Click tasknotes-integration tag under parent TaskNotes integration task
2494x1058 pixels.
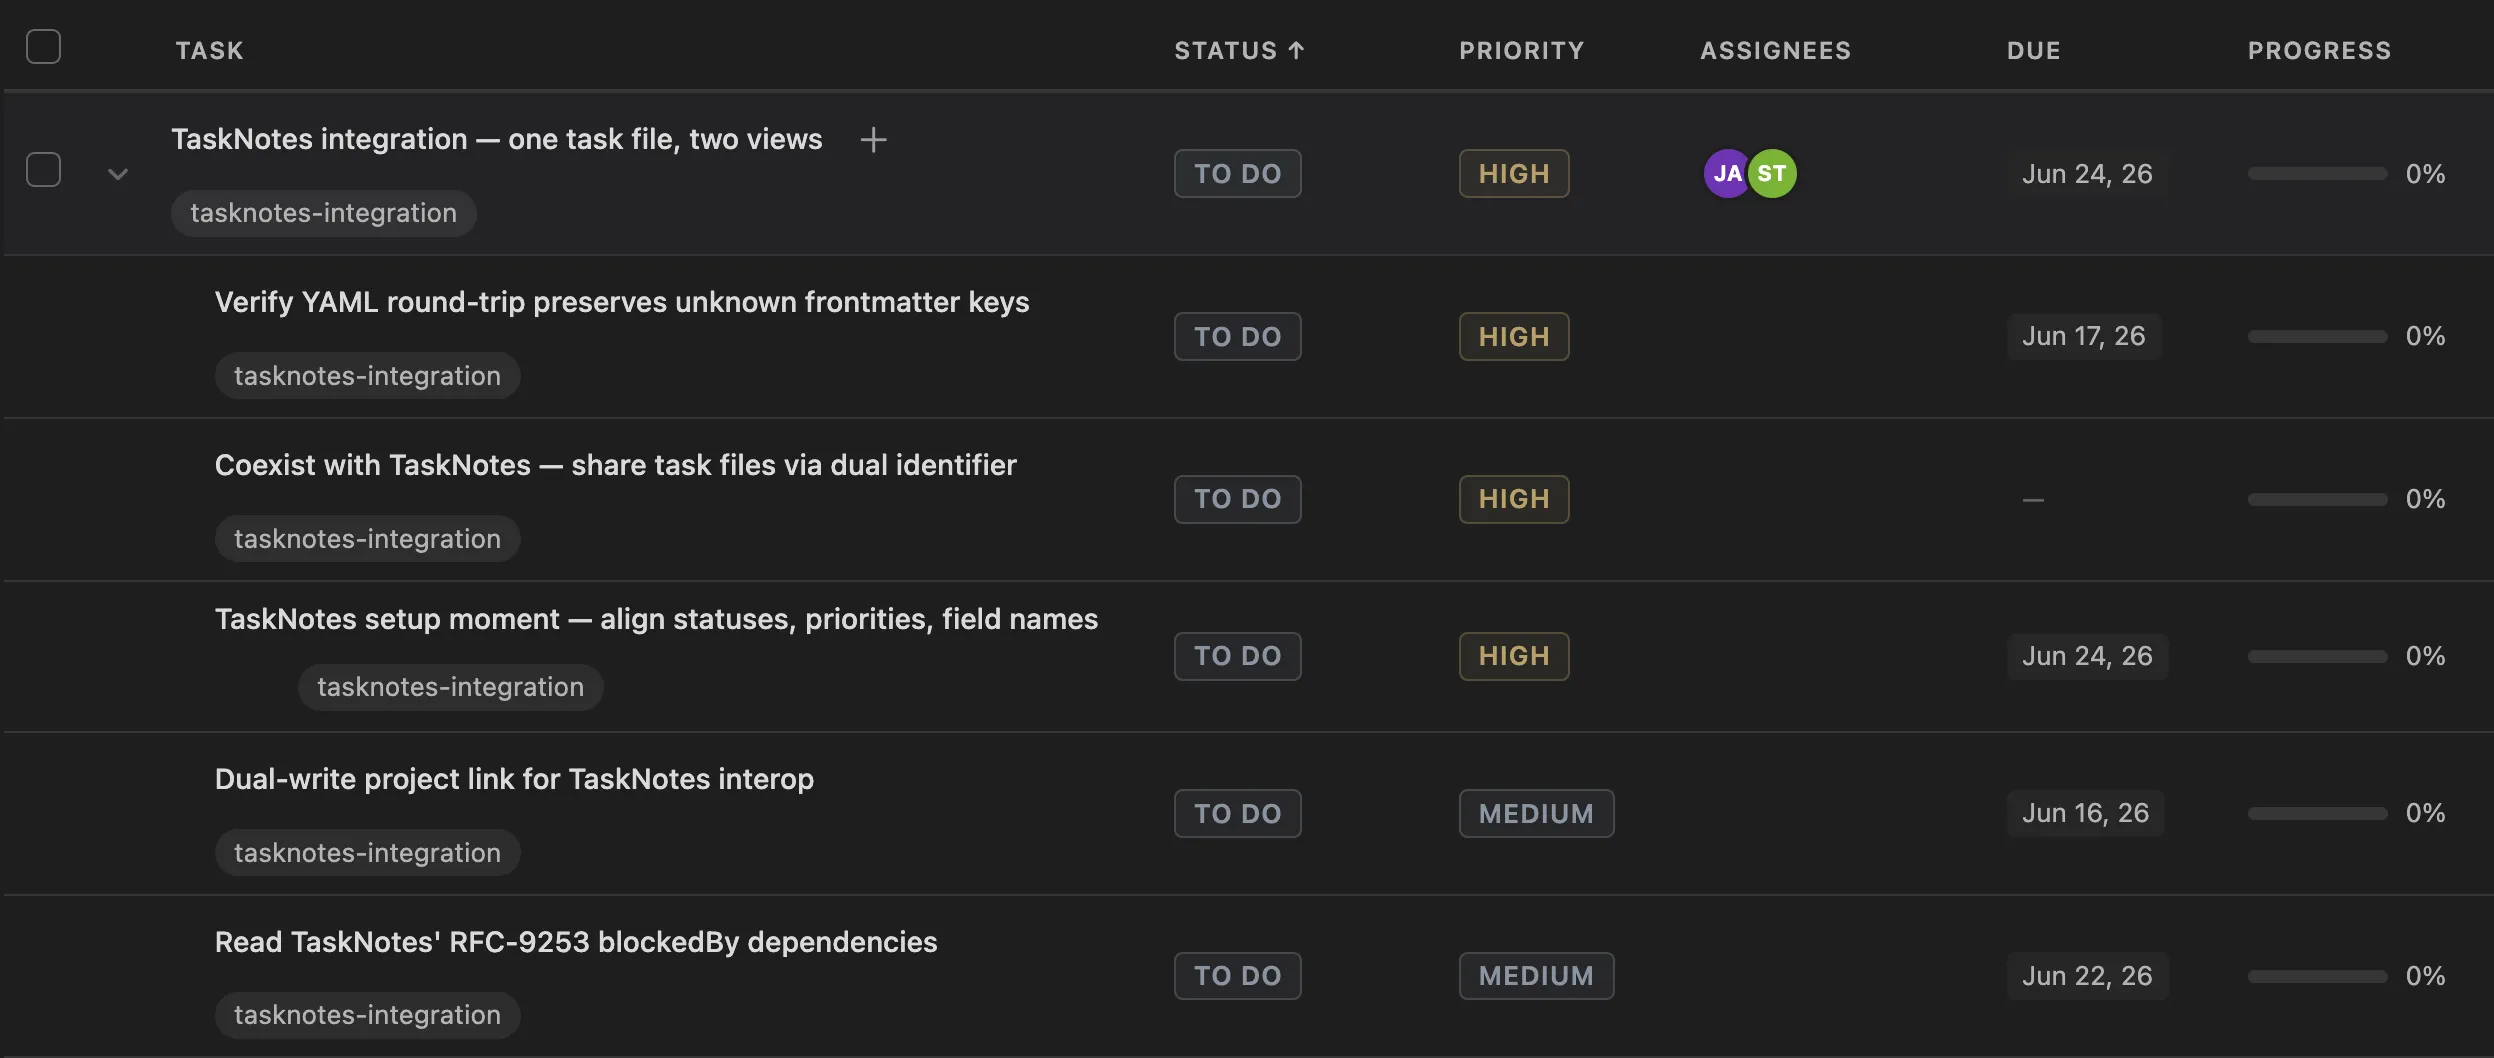(x=323, y=213)
